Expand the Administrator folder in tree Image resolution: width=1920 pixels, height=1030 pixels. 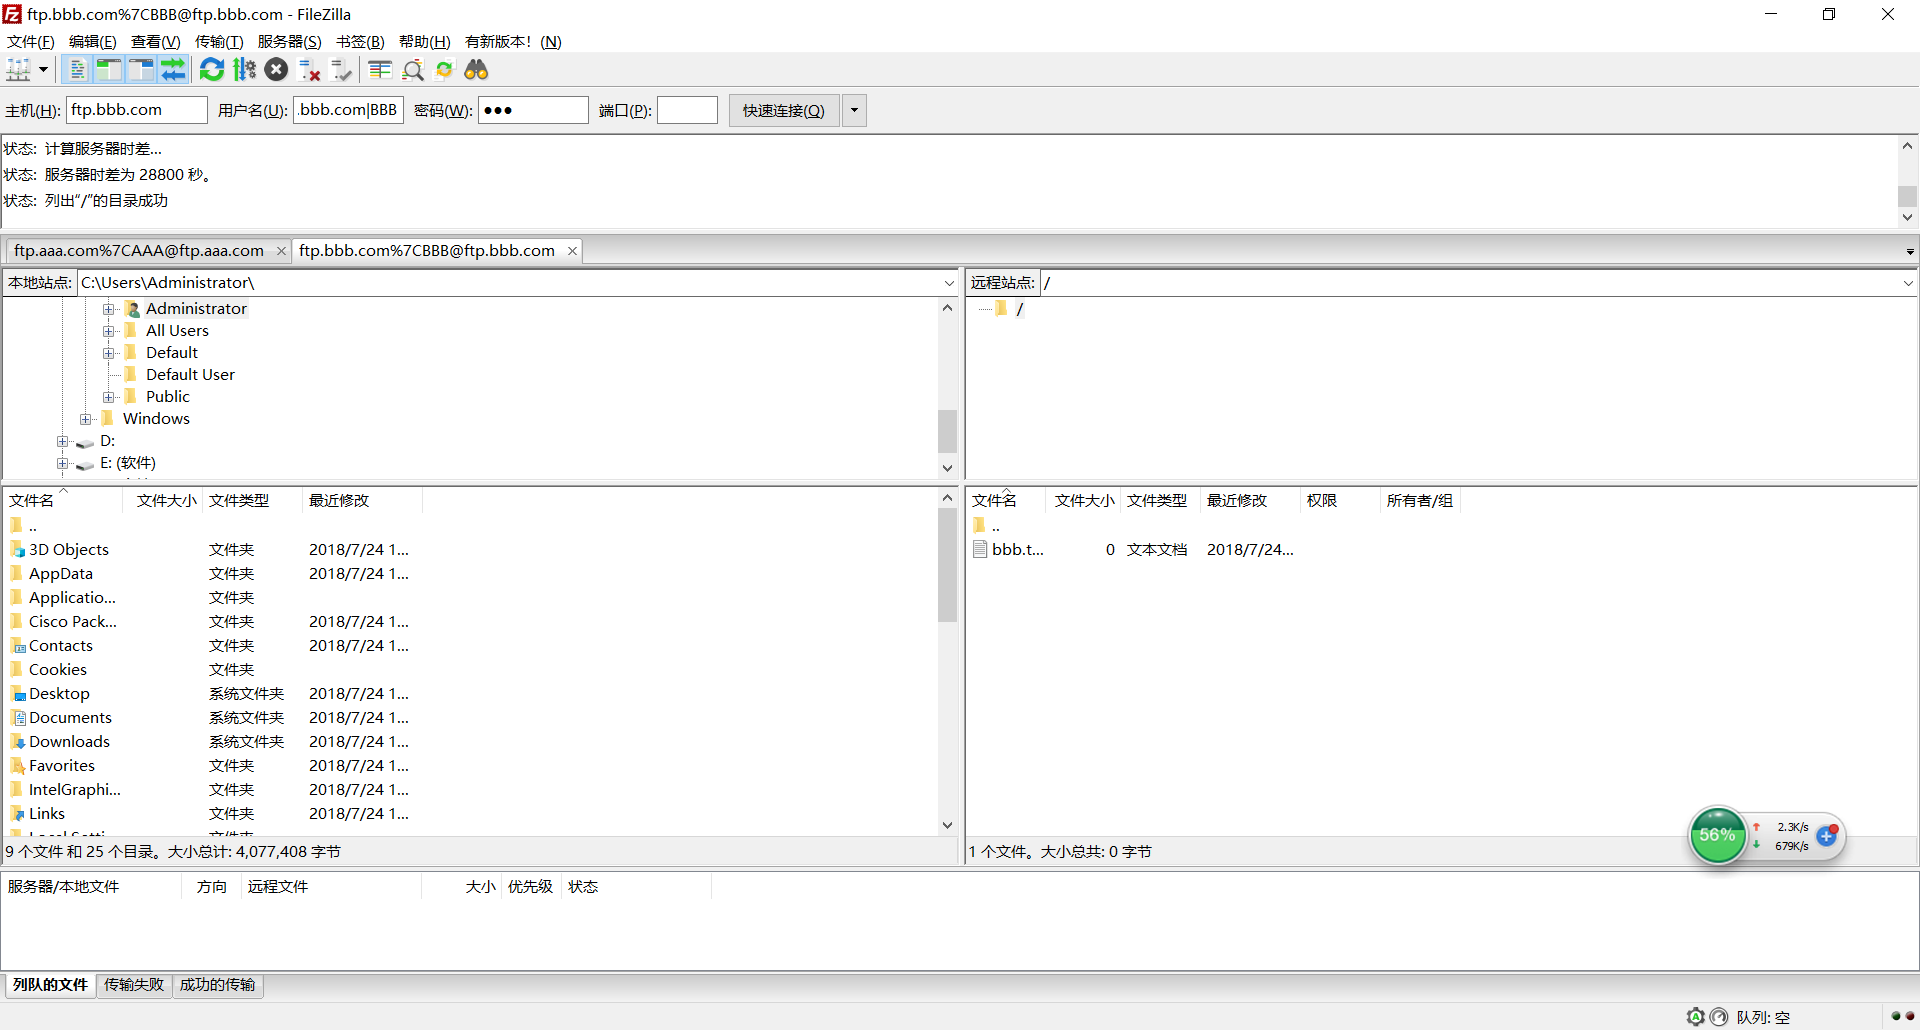[109, 309]
